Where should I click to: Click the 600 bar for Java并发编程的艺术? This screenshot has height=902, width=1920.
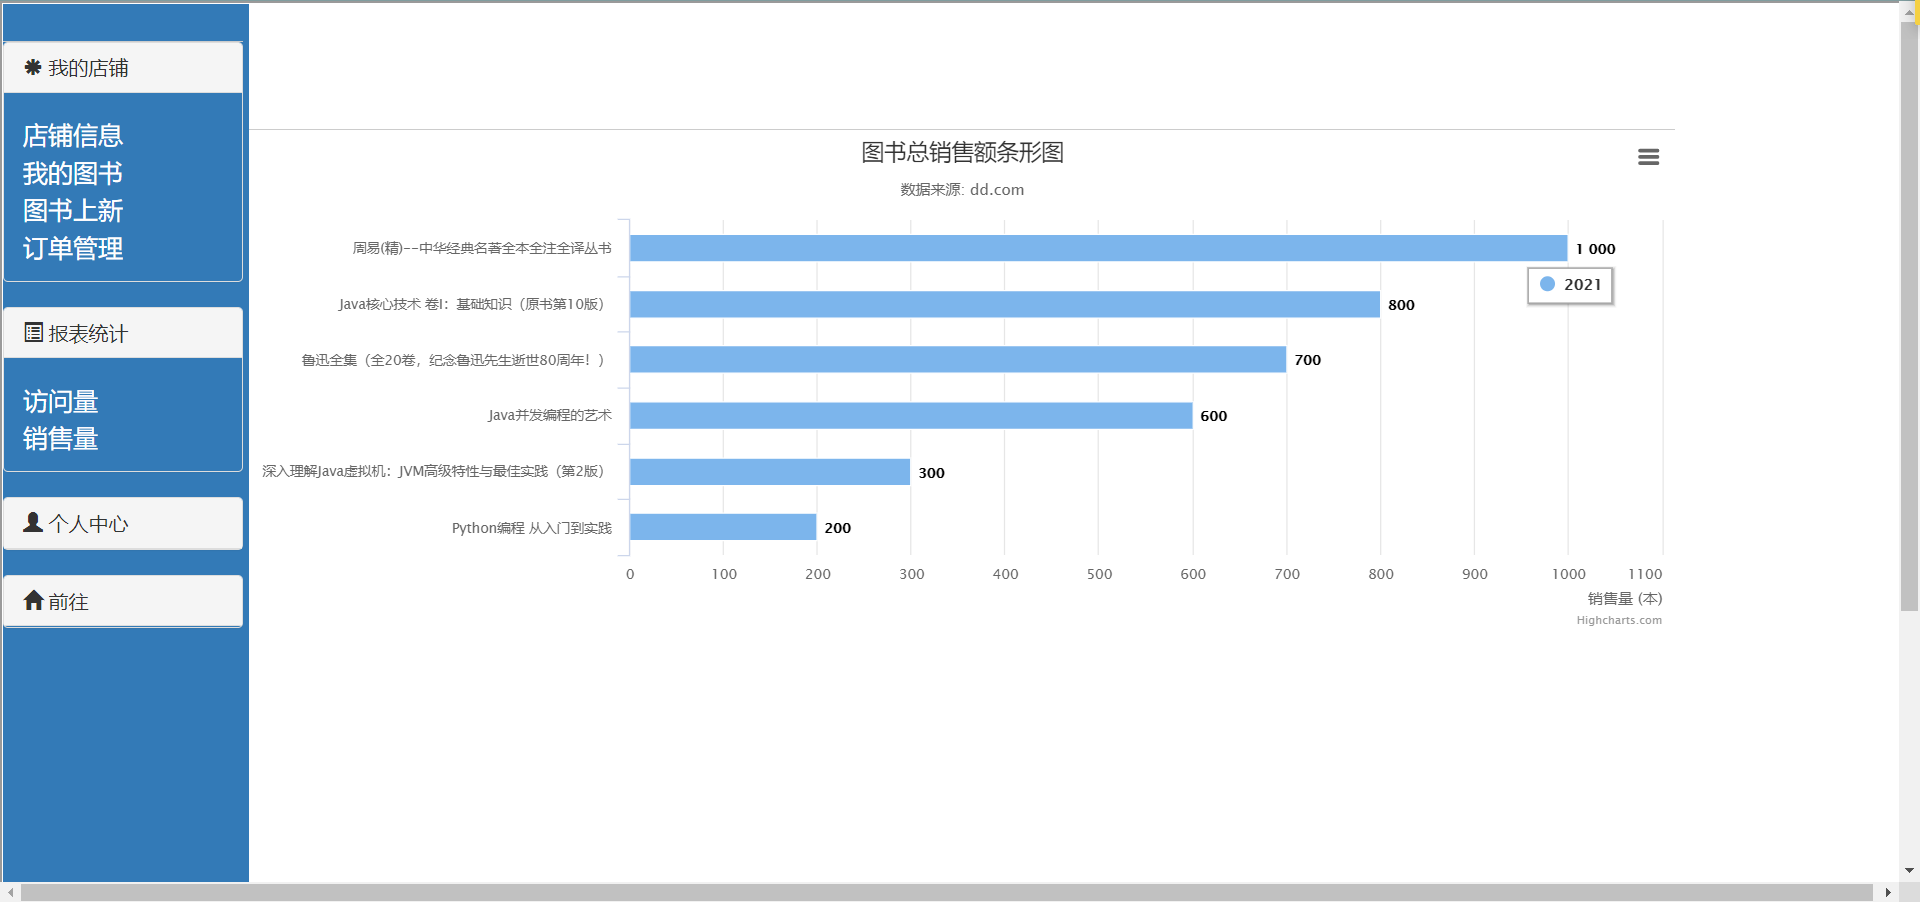[x=911, y=415]
